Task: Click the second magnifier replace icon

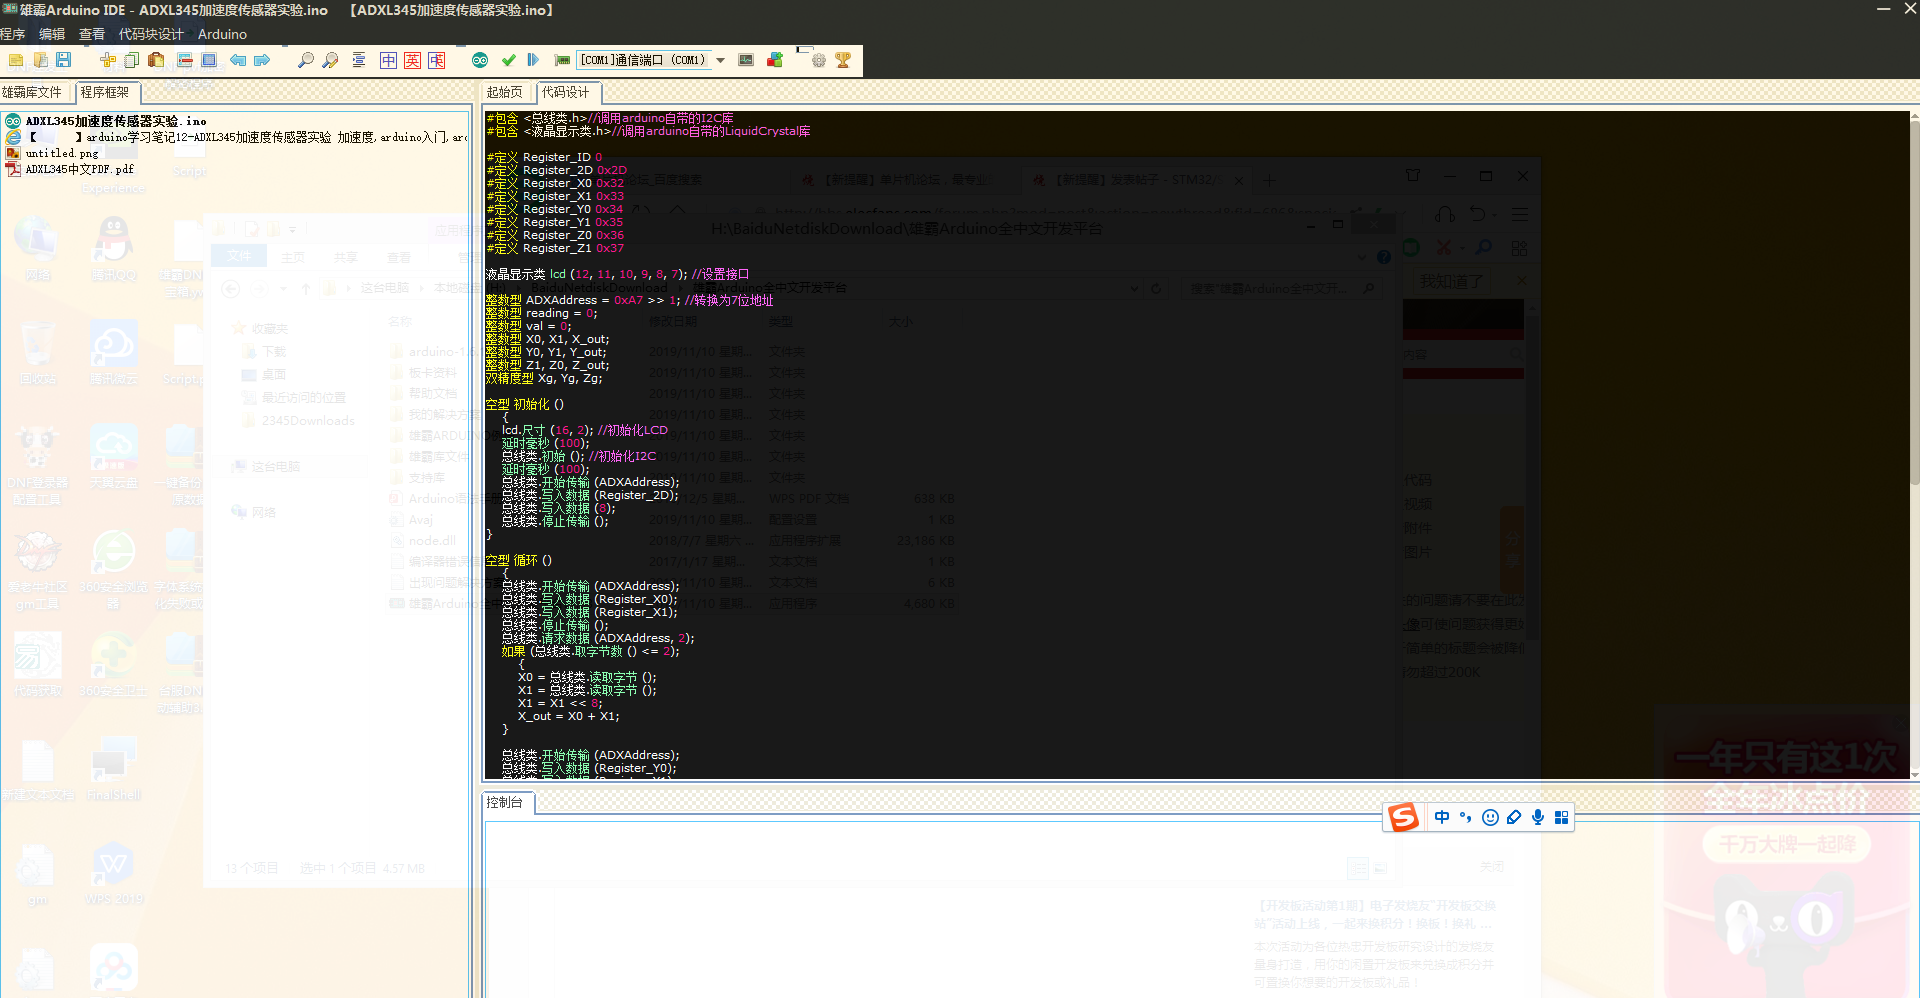Action: point(330,60)
